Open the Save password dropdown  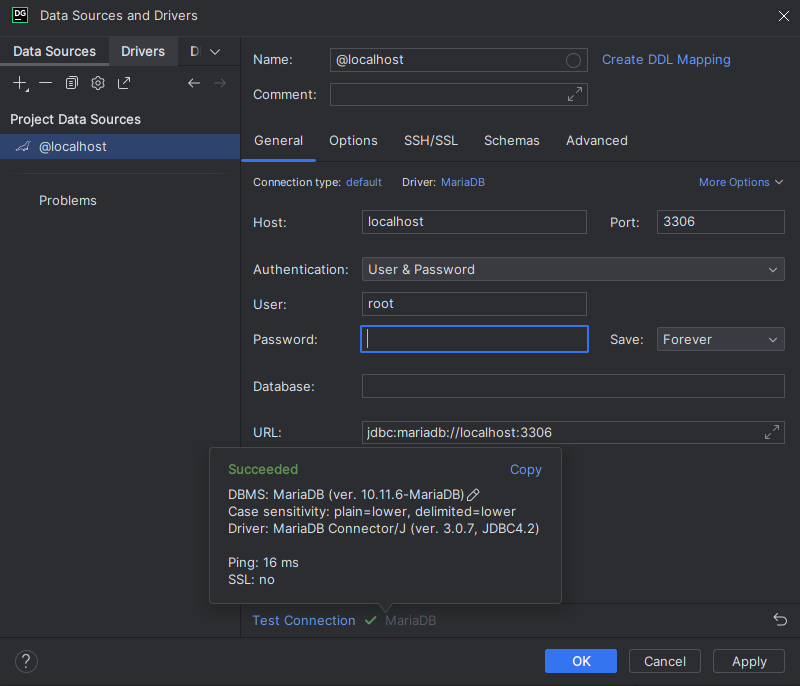(x=720, y=339)
